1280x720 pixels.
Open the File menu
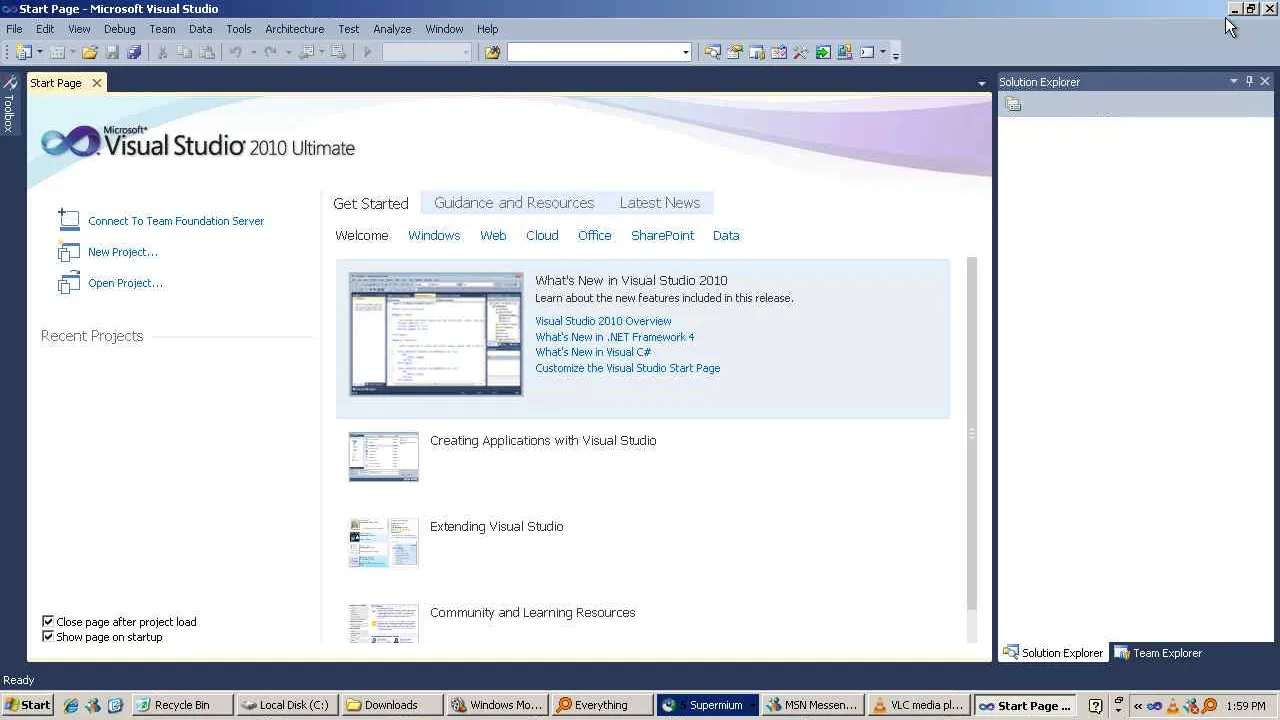click(x=14, y=29)
